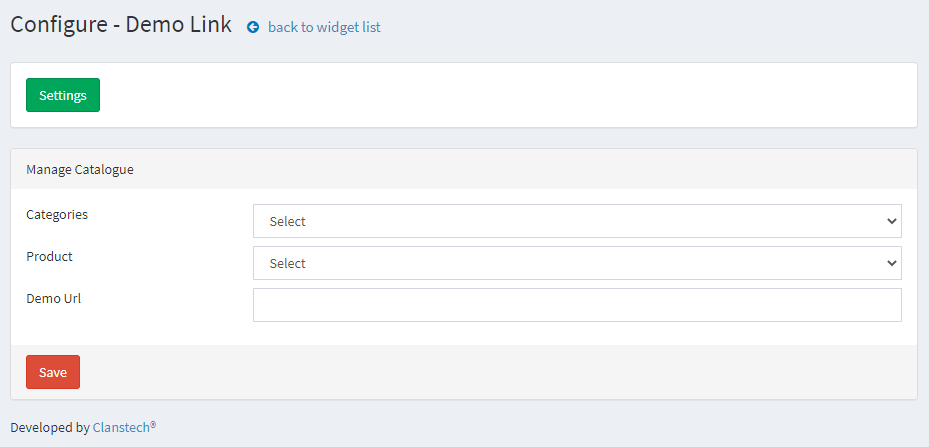Click the Developed by footer text
The width and height of the screenshot is (929, 447).
coord(50,427)
